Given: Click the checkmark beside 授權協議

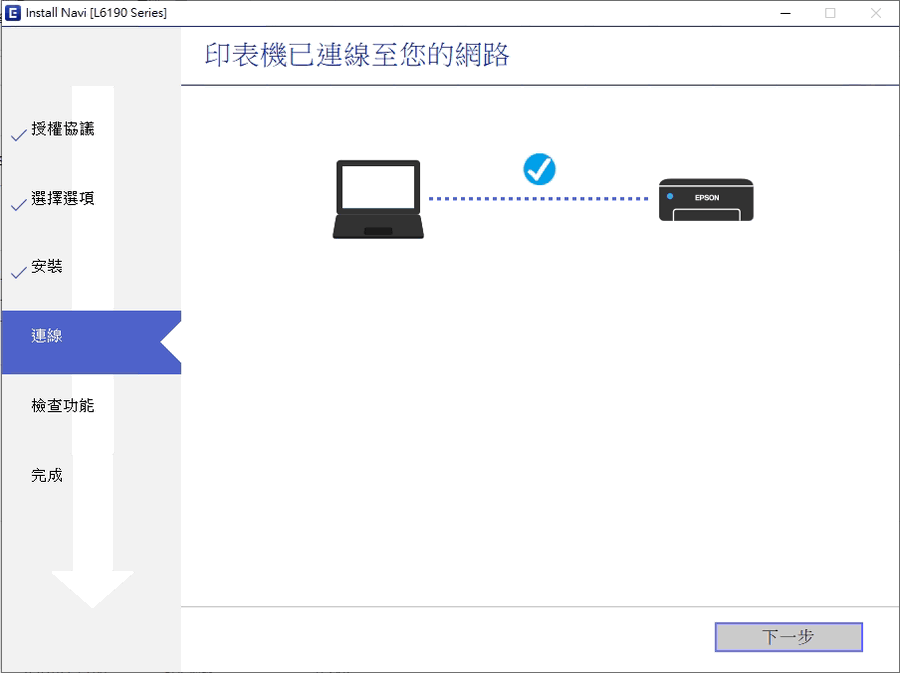Looking at the screenshot, I should tap(18, 135).
